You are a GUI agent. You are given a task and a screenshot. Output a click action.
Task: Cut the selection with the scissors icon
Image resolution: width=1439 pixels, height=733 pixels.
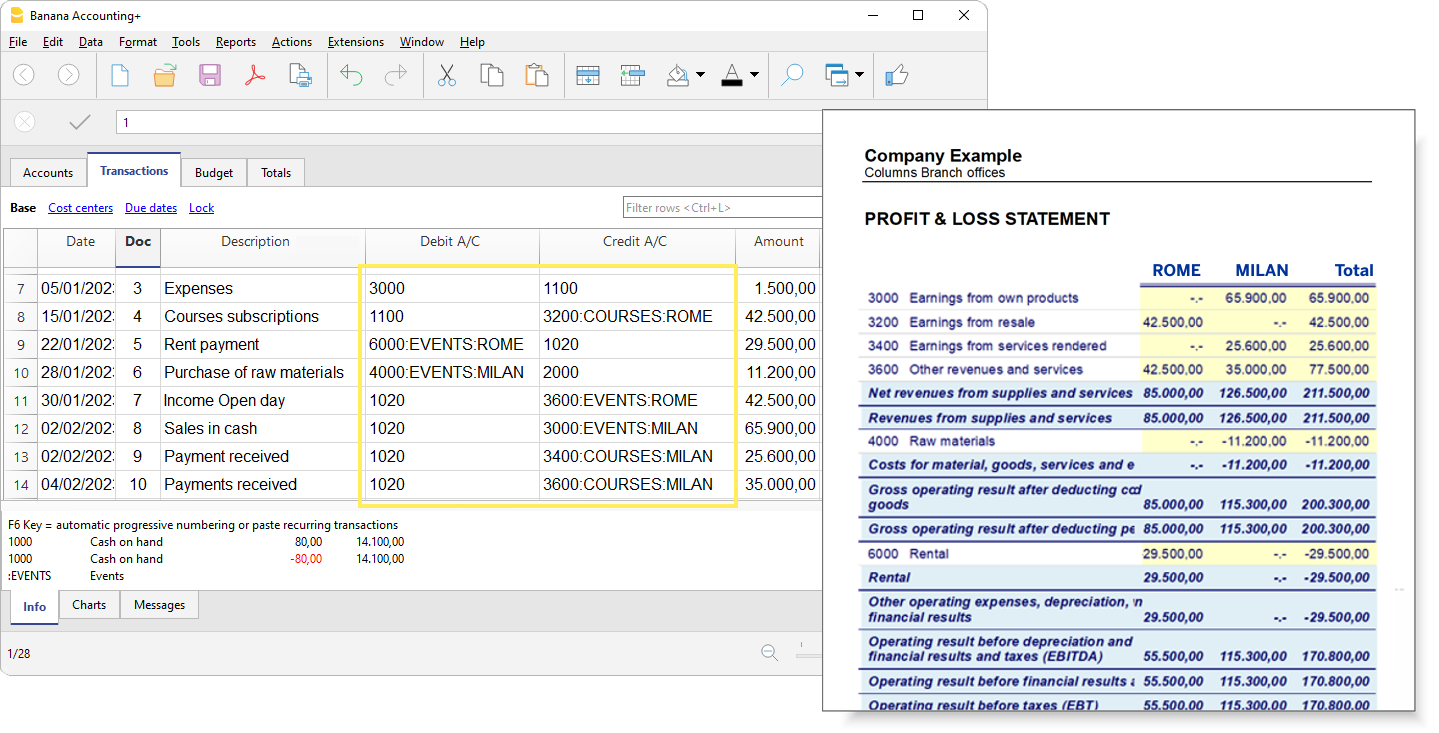446,75
